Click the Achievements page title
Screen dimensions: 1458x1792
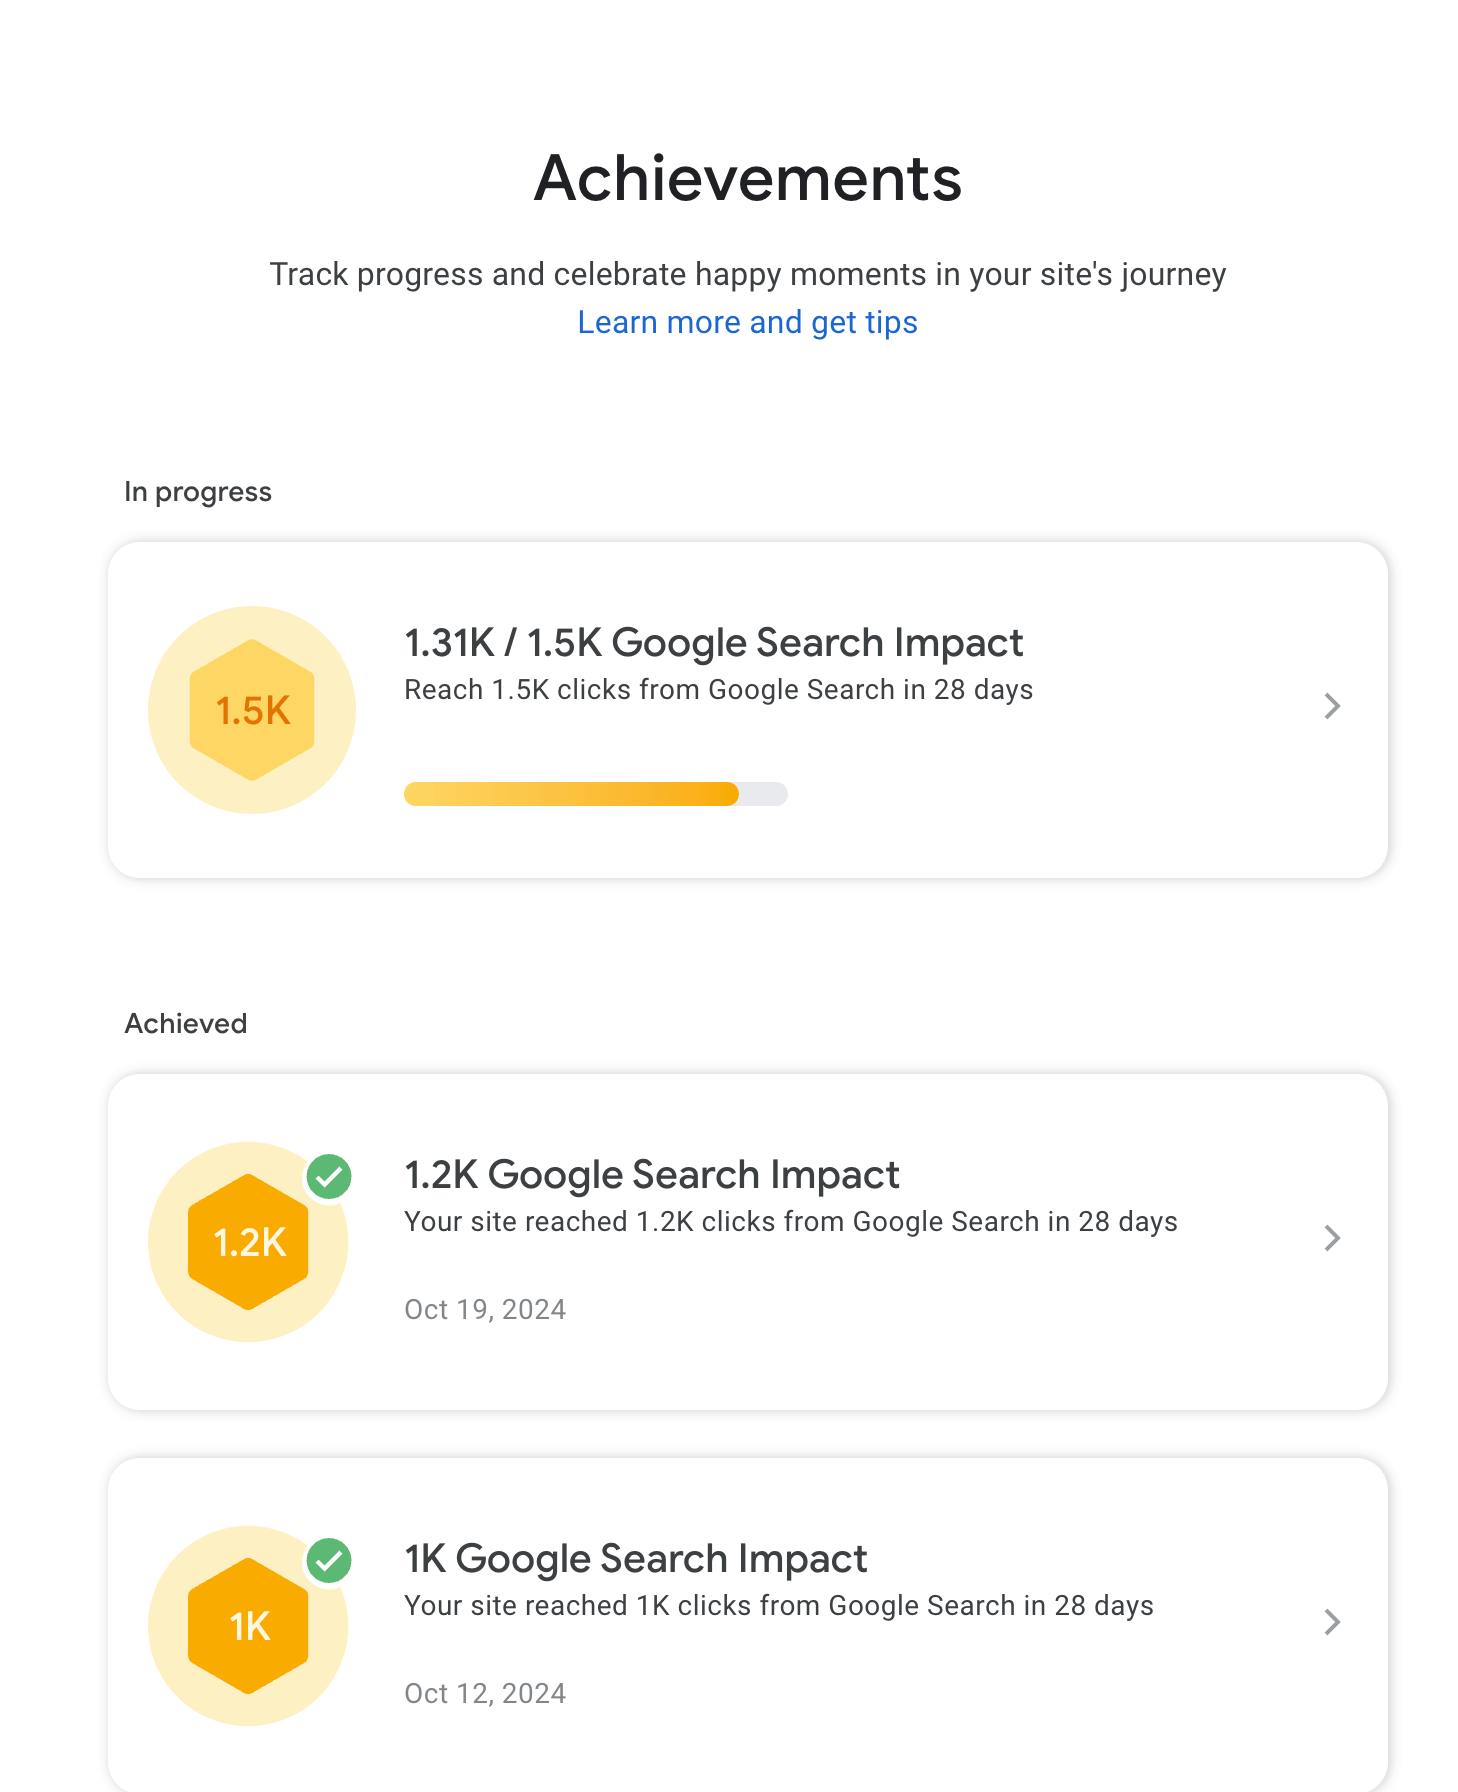pyautogui.click(x=747, y=180)
